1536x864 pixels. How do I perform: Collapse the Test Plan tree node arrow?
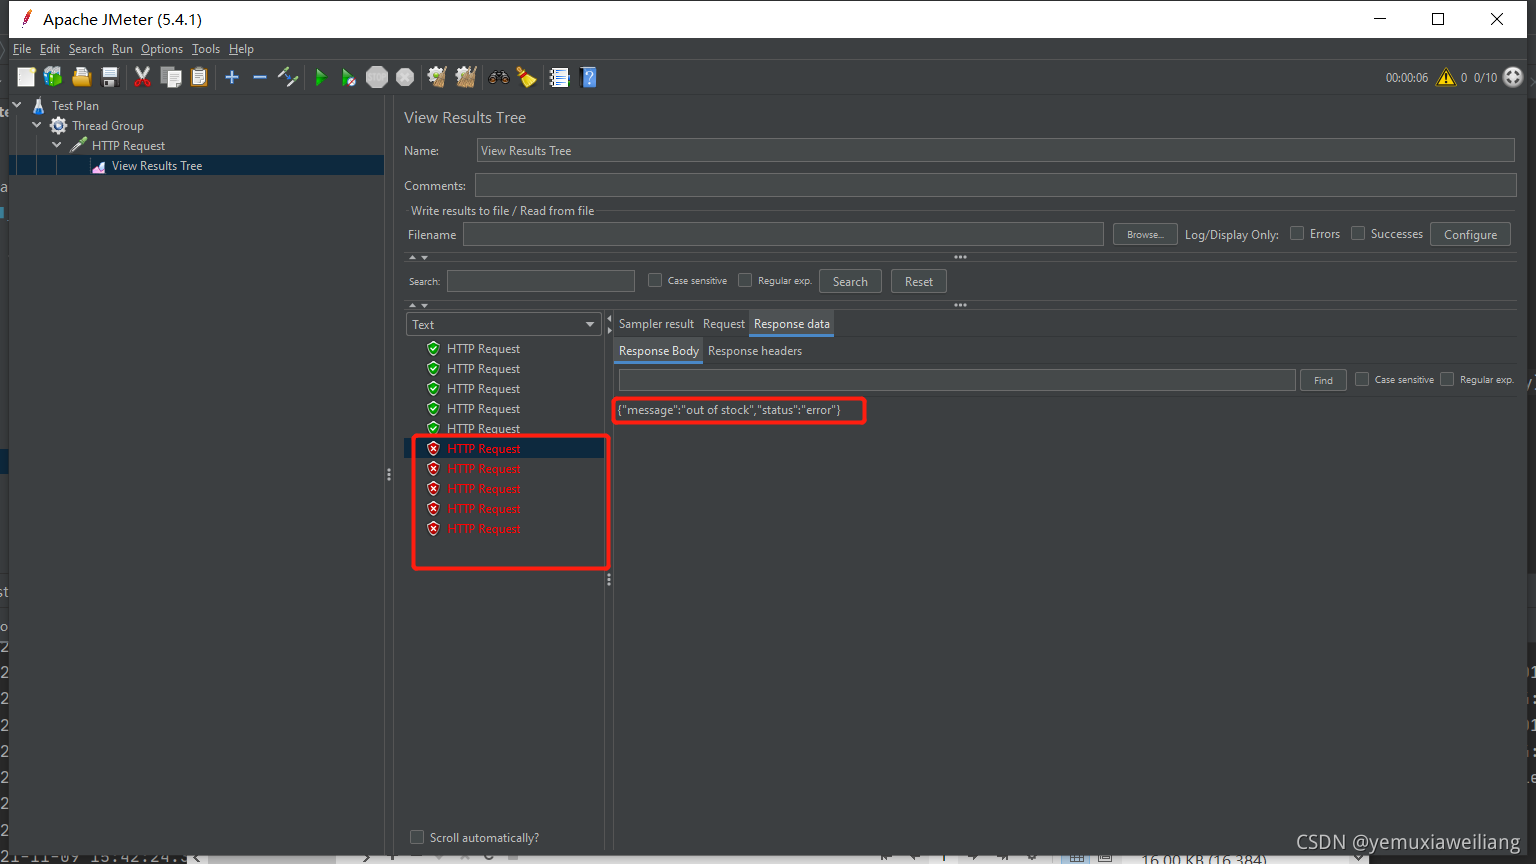(x=17, y=105)
